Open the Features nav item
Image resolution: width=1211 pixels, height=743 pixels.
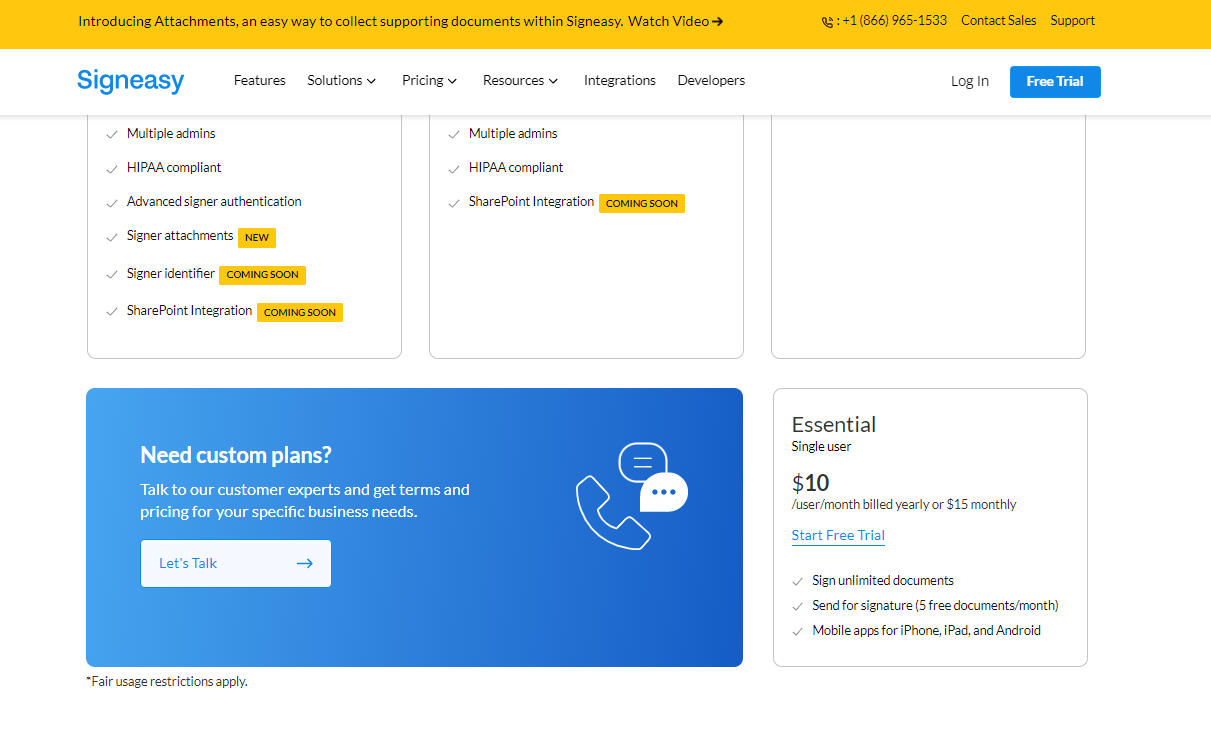[x=259, y=80]
